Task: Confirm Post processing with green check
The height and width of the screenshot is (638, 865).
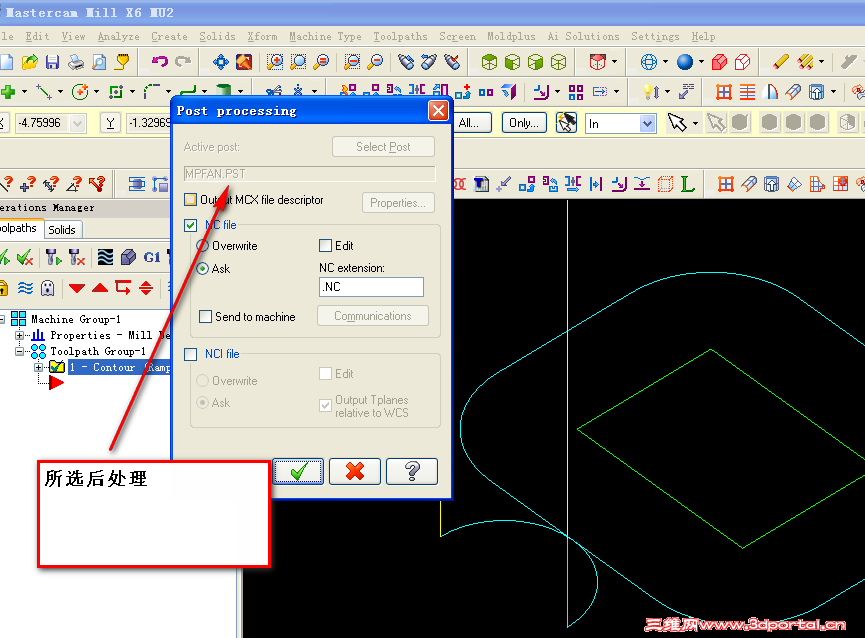Action: click(x=298, y=471)
